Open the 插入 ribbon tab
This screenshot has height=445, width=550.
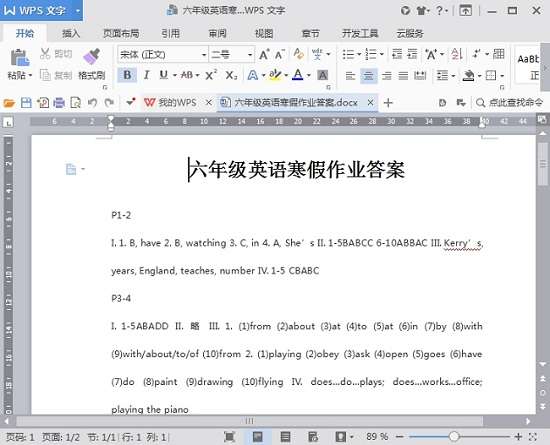pyautogui.click(x=71, y=34)
